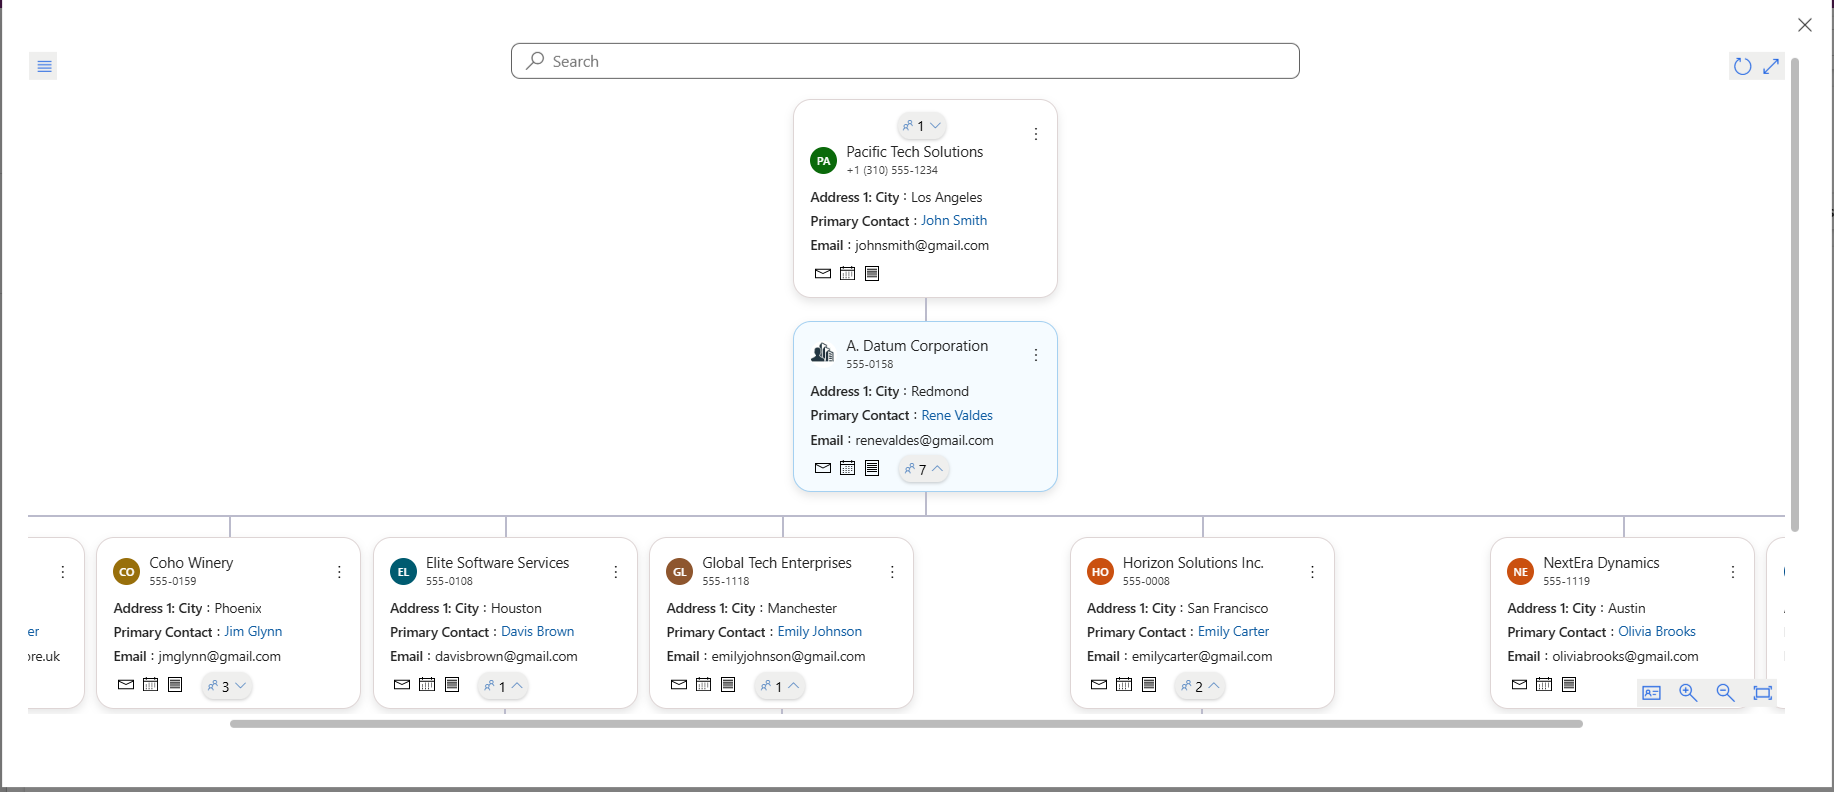Expand parent level above Pacific Tech Solutions
This screenshot has width=1834, height=792.
pos(922,126)
